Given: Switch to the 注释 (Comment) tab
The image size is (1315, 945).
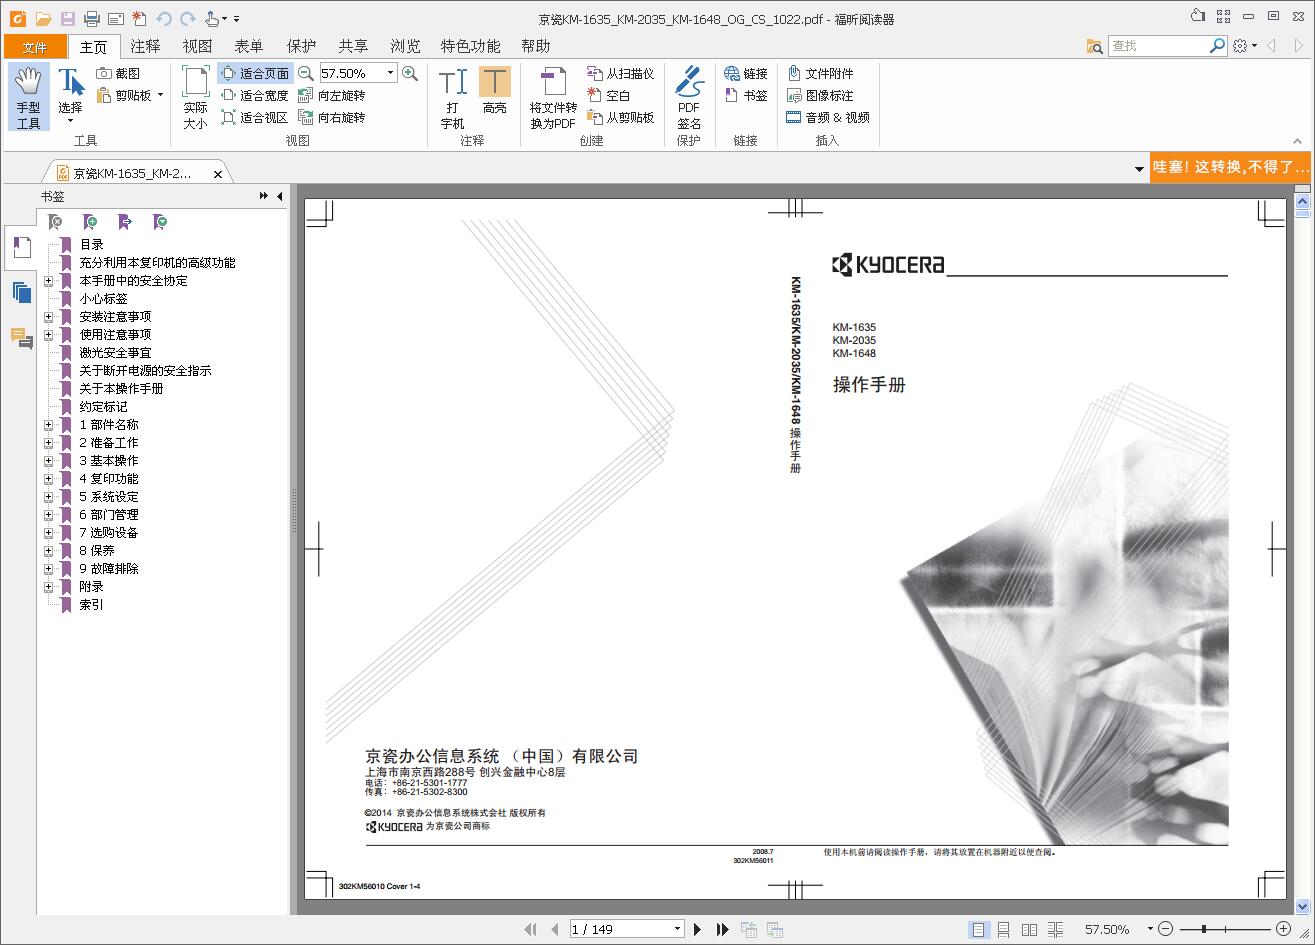Looking at the screenshot, I should [145, 46].
